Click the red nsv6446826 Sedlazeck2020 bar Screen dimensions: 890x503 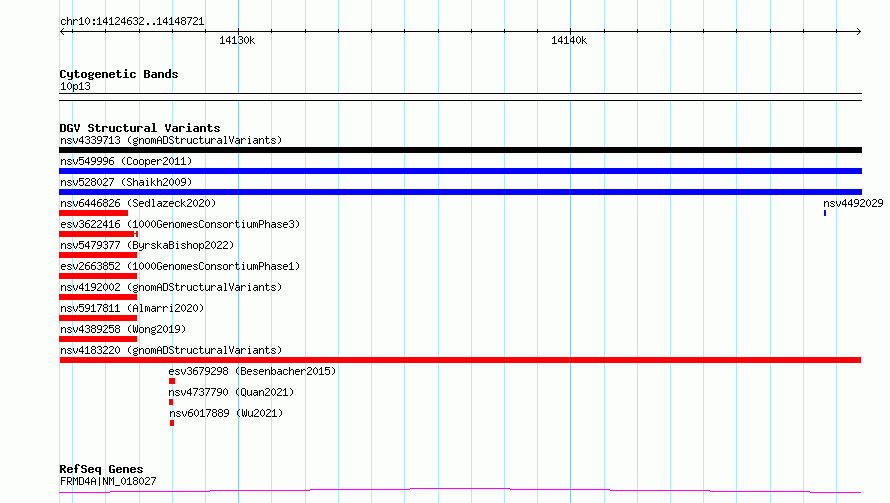pos(94,213)
